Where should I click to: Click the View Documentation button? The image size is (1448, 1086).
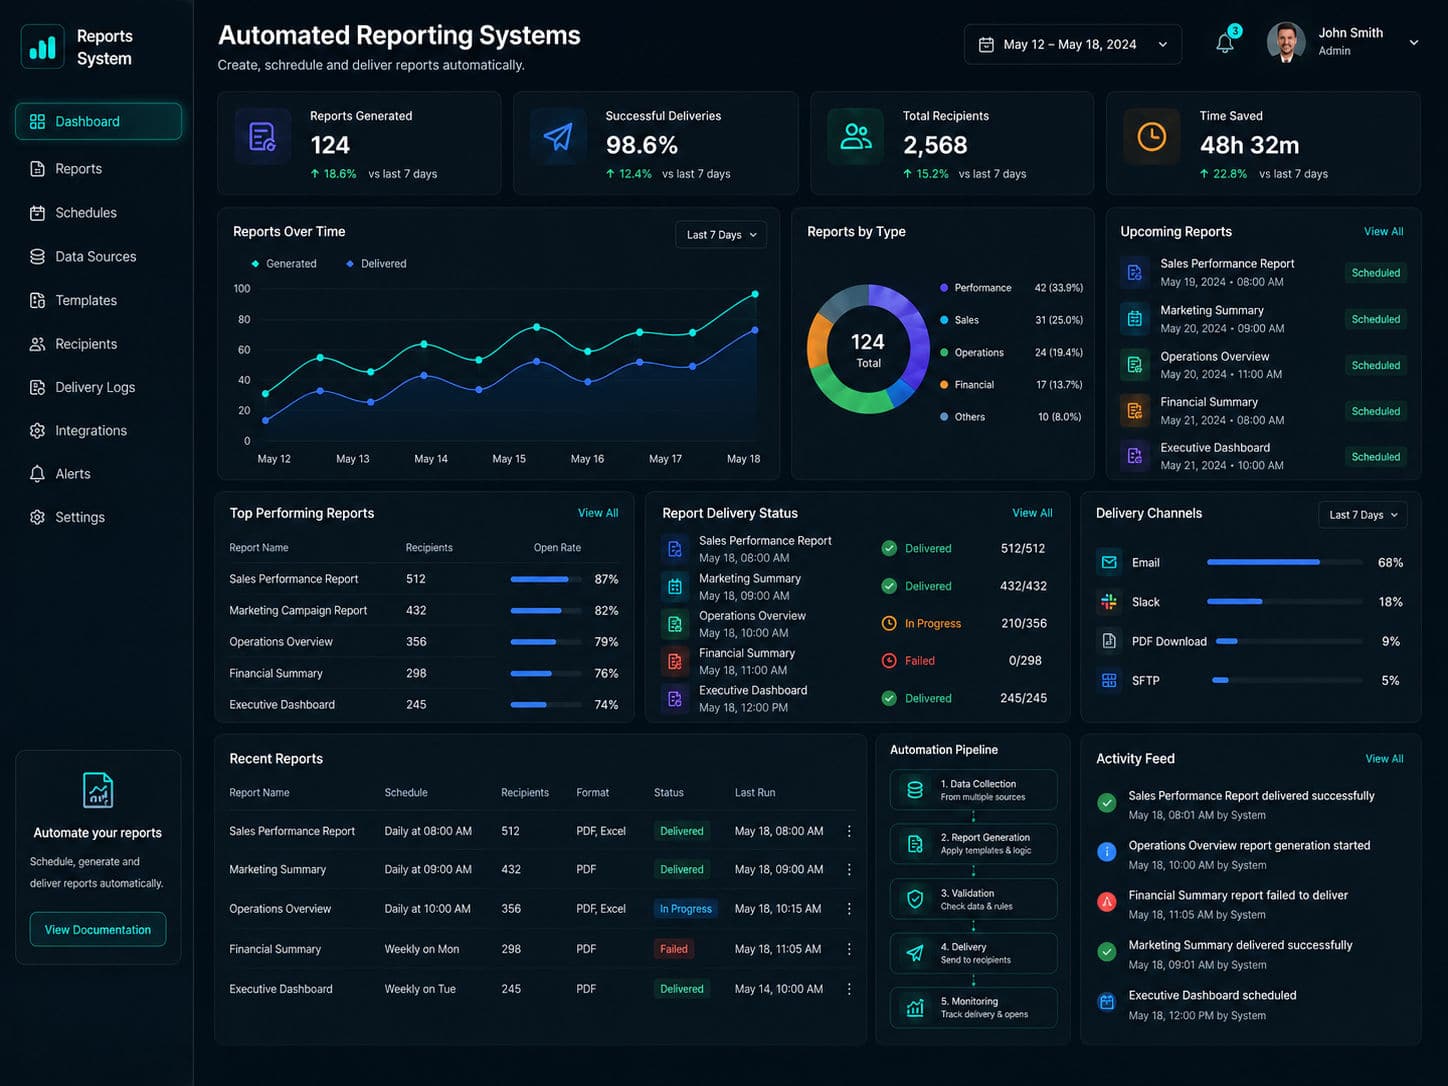click(x=98, y=930)
